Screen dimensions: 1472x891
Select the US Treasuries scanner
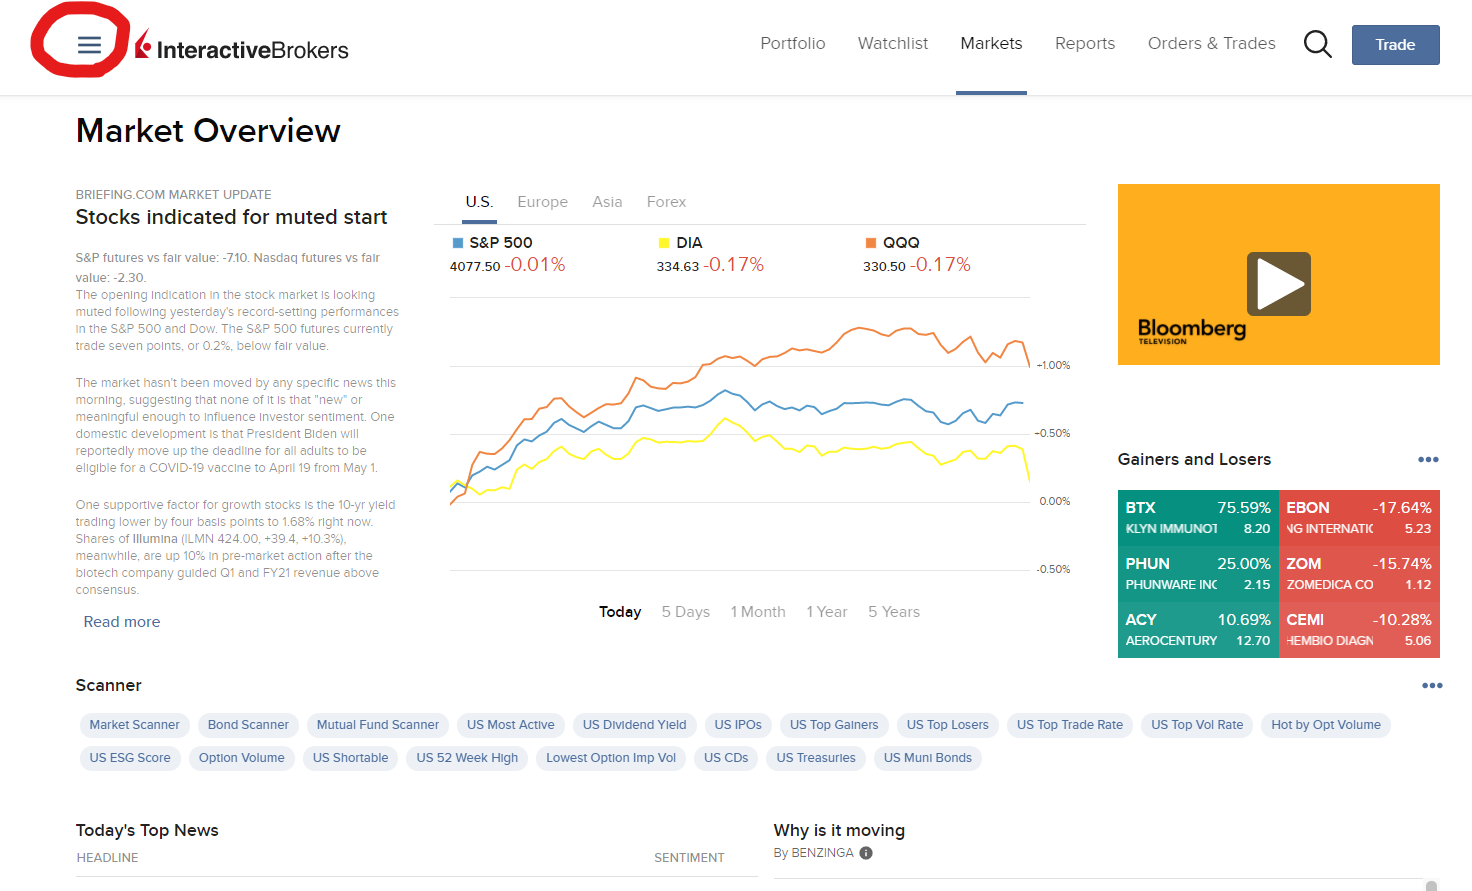pos(816,758)
